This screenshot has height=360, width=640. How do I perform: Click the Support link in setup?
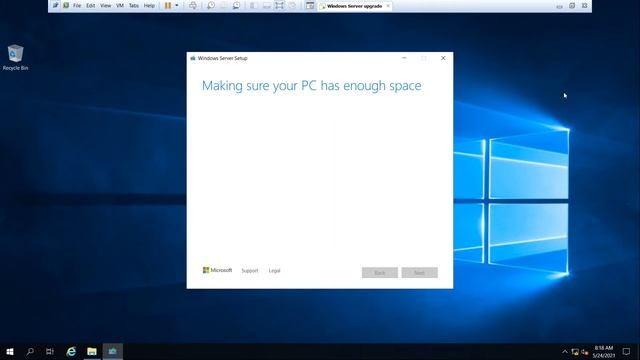tap(250, 271)
